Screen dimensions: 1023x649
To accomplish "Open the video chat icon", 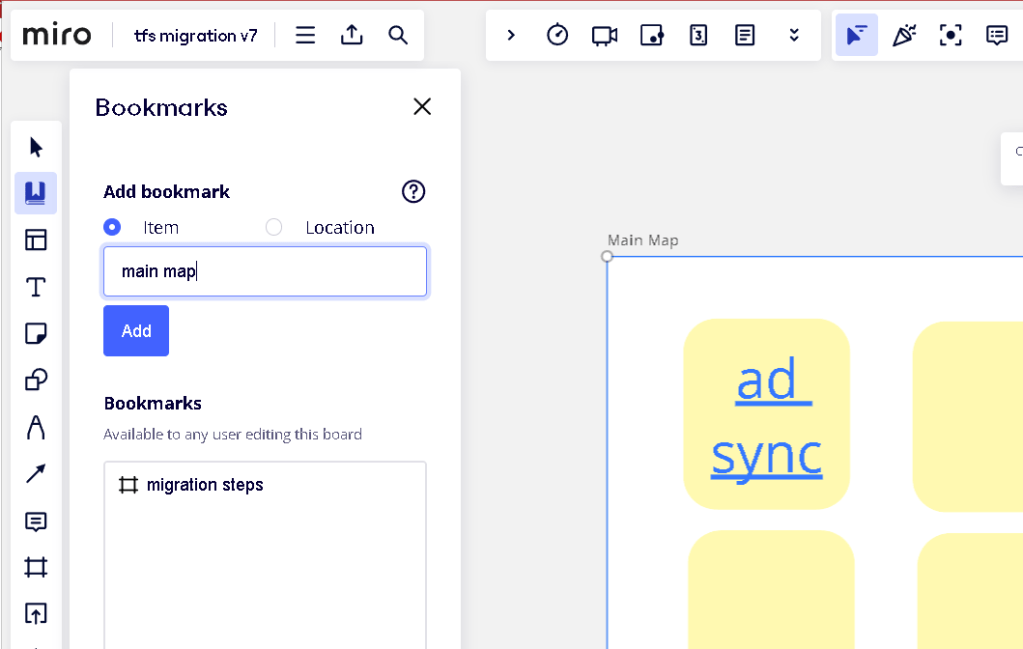I will click(604, 35).
